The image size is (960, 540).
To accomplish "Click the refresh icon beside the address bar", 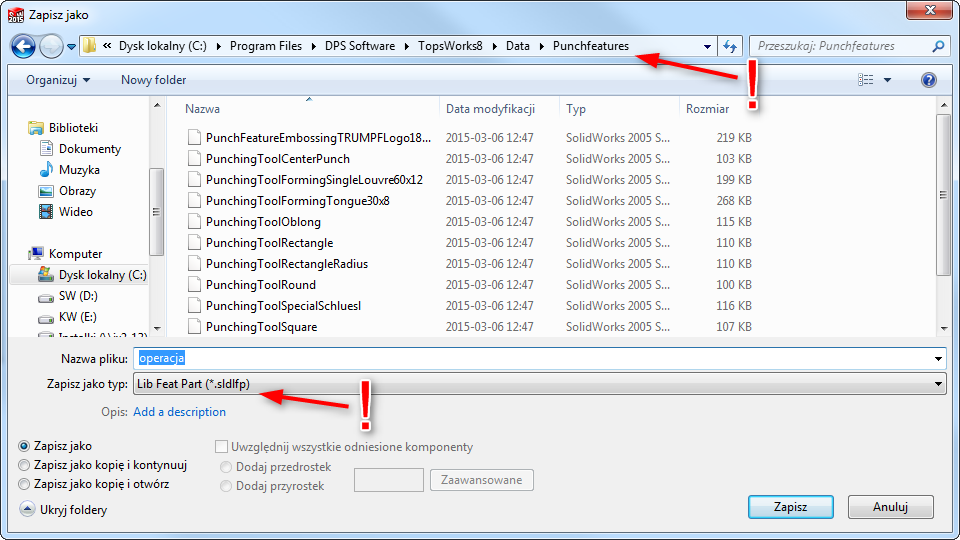I will 730,46.
